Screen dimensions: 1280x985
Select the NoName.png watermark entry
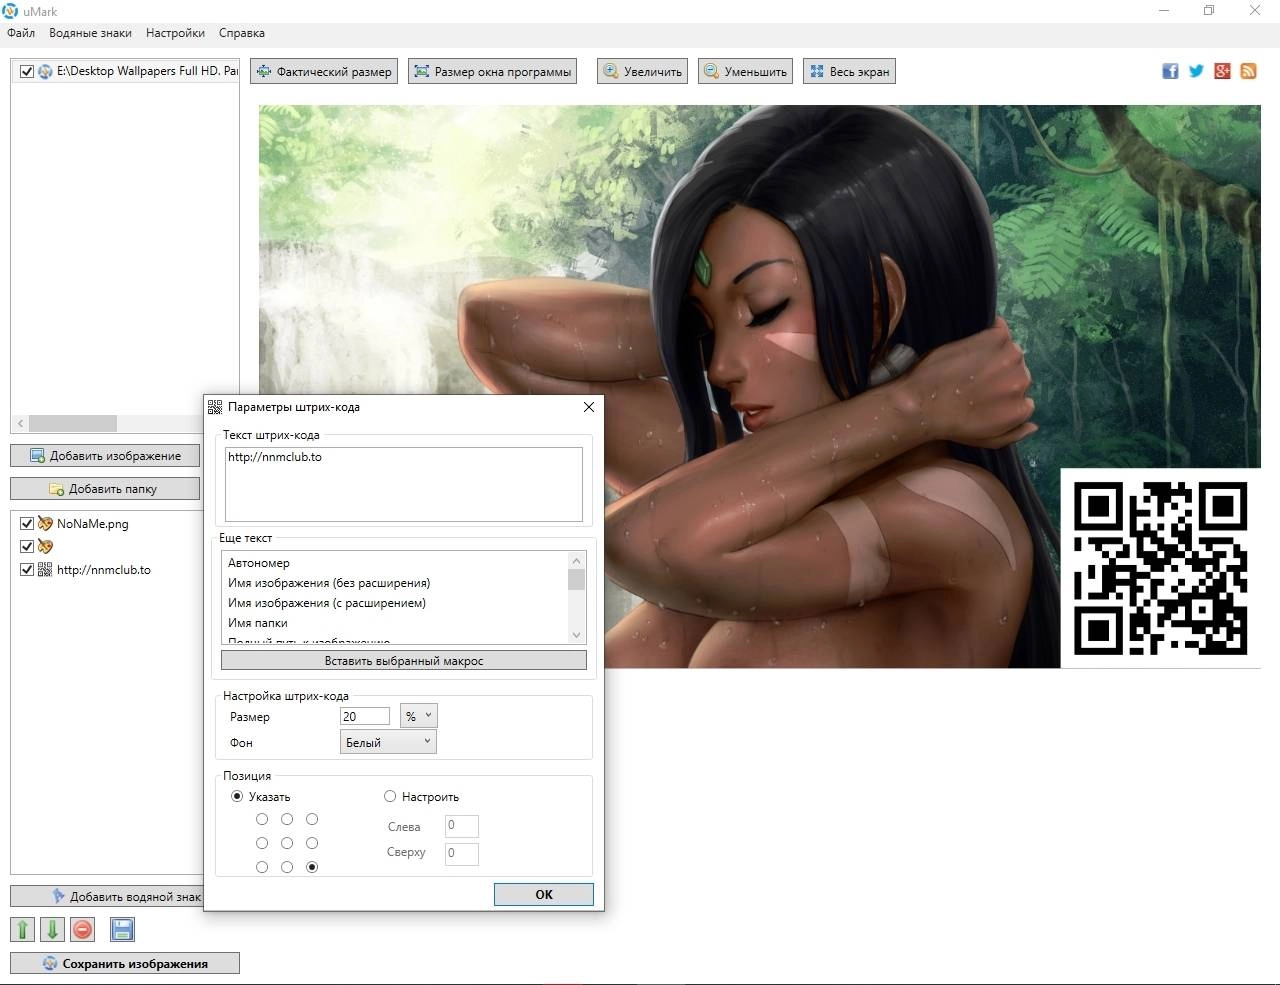[x=93, y=523]
